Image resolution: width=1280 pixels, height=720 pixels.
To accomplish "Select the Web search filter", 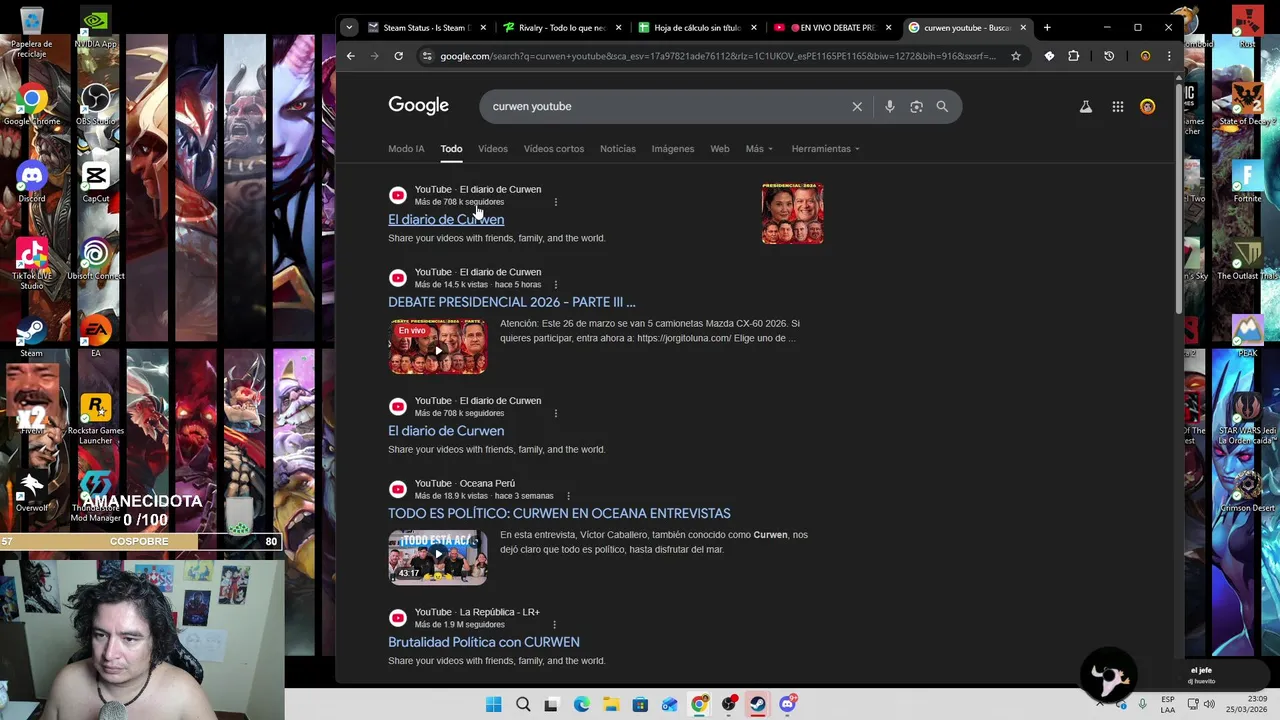I will click(x=720, y=149).
